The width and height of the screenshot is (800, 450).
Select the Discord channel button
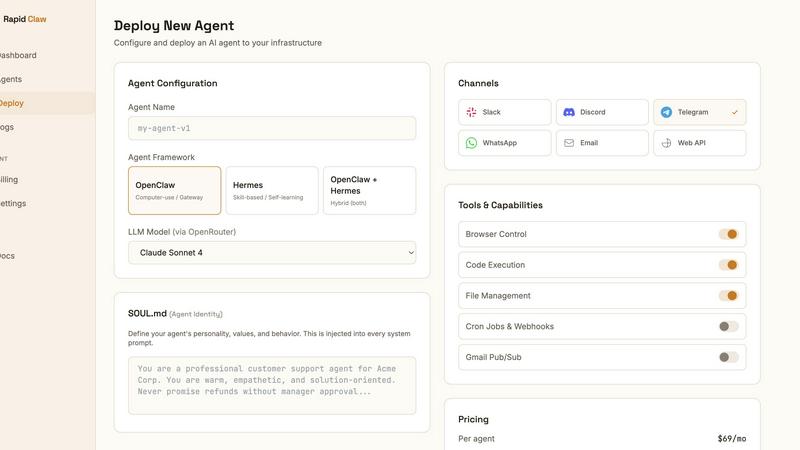(x=602, y=112)
